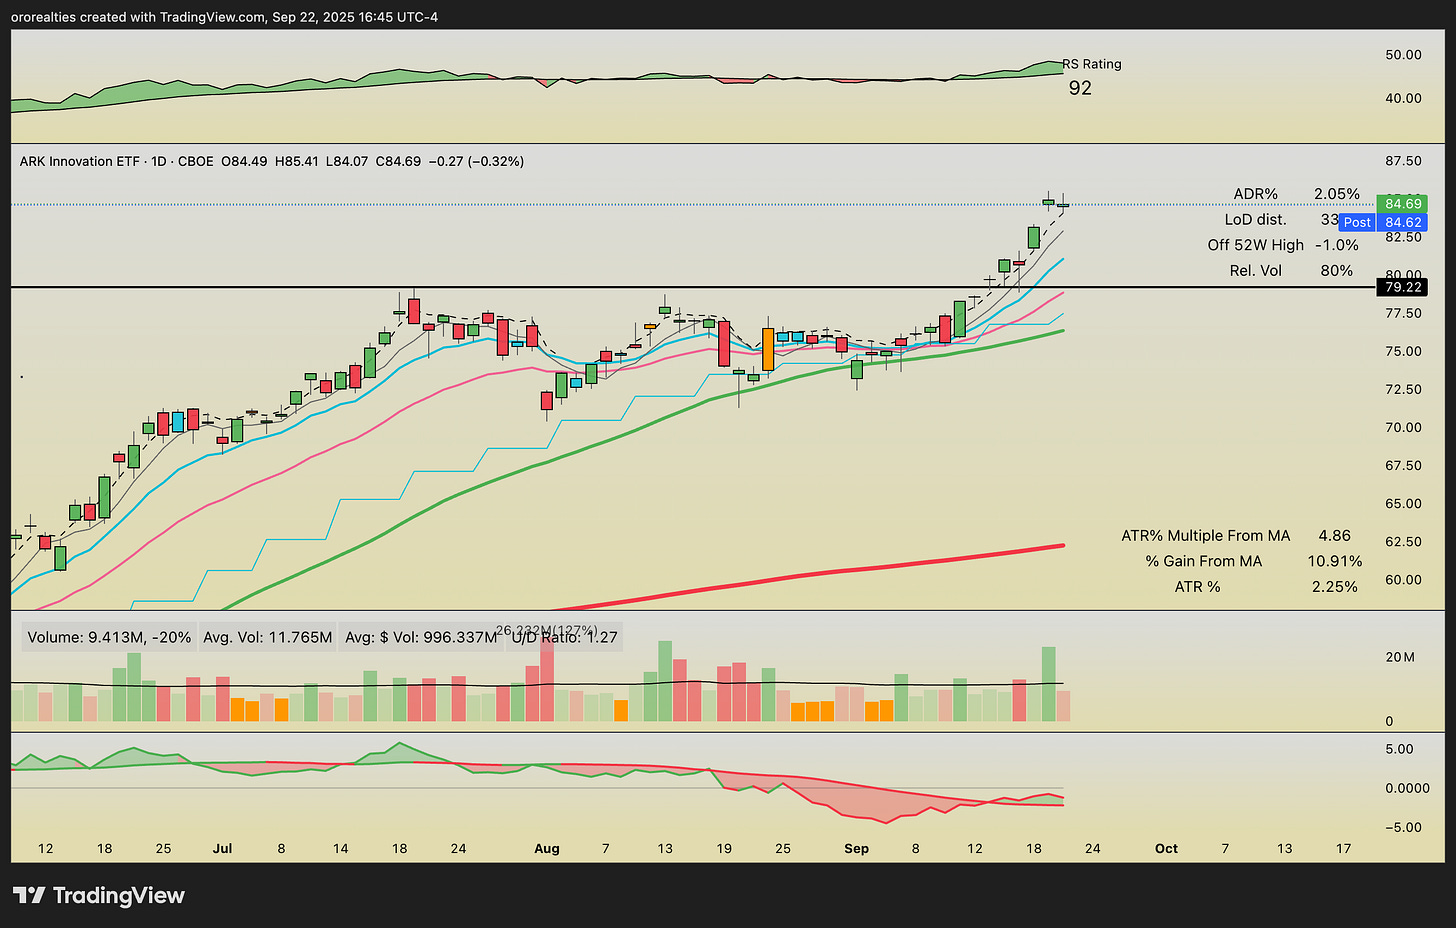Click the C84.69 close value in header
The width and height of the screenshot is (1456, 928).
tap(398, 161)
